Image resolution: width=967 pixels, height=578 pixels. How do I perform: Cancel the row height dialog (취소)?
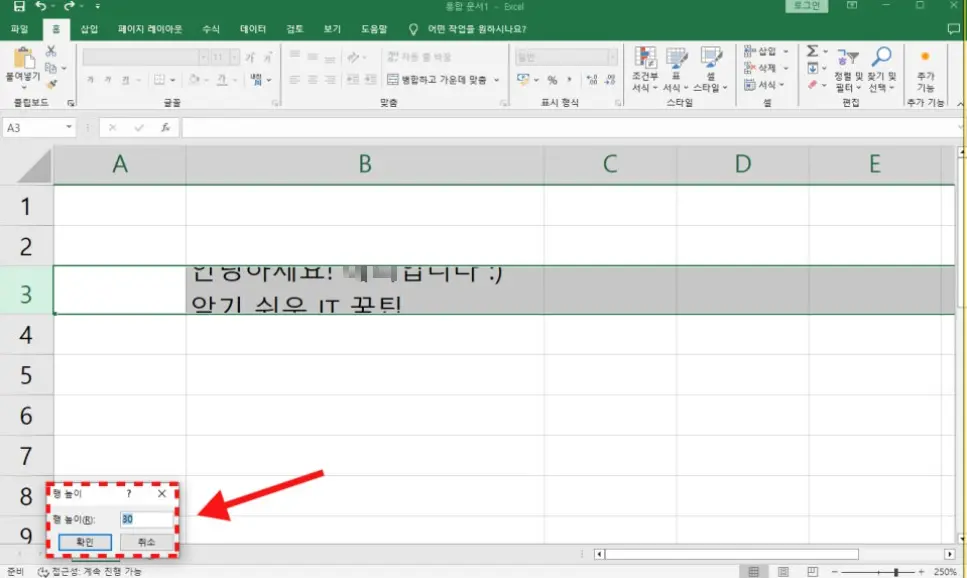pyautogui.click(x=145, y=542)
